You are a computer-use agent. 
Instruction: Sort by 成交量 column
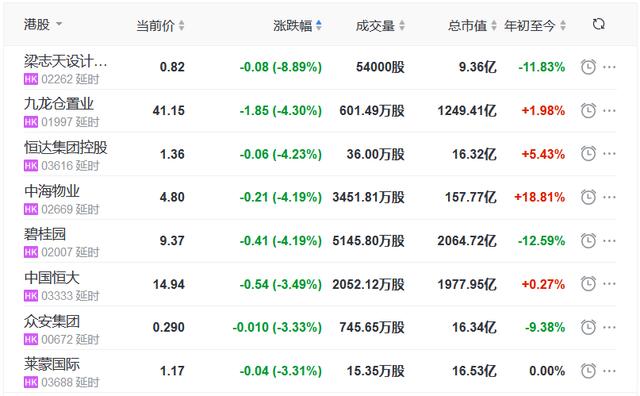[x=380, y=26]
